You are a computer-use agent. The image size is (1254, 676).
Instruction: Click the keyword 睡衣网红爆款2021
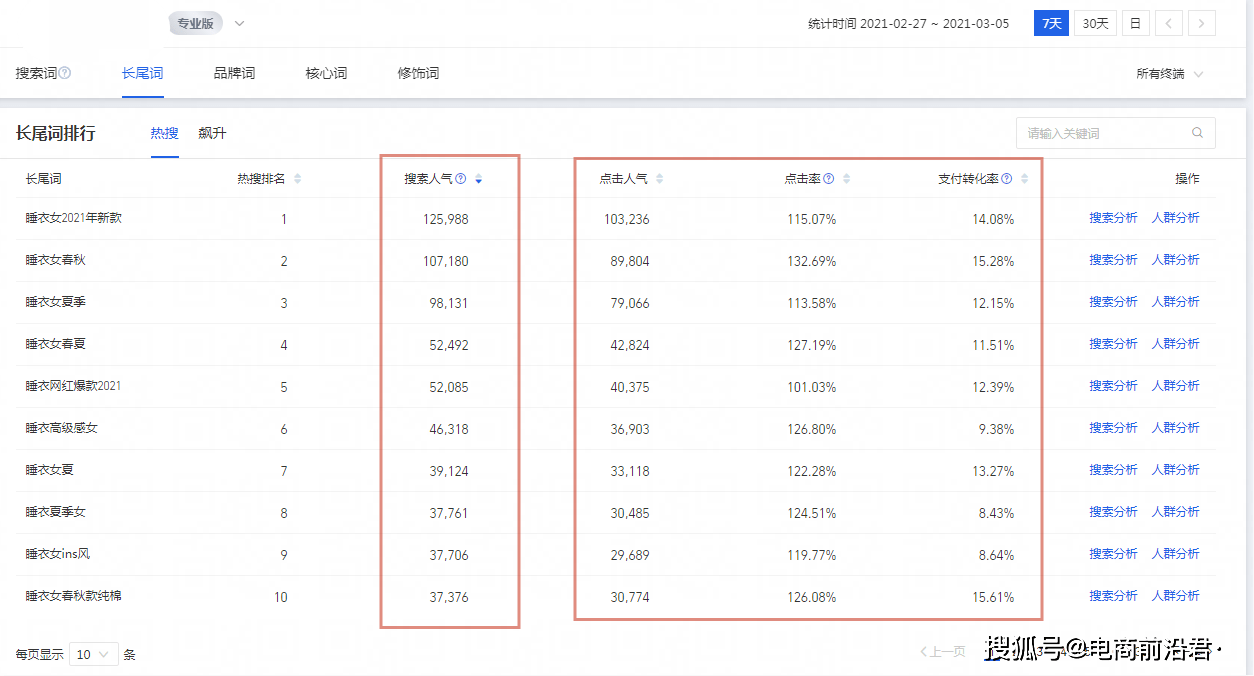[74, 386]
